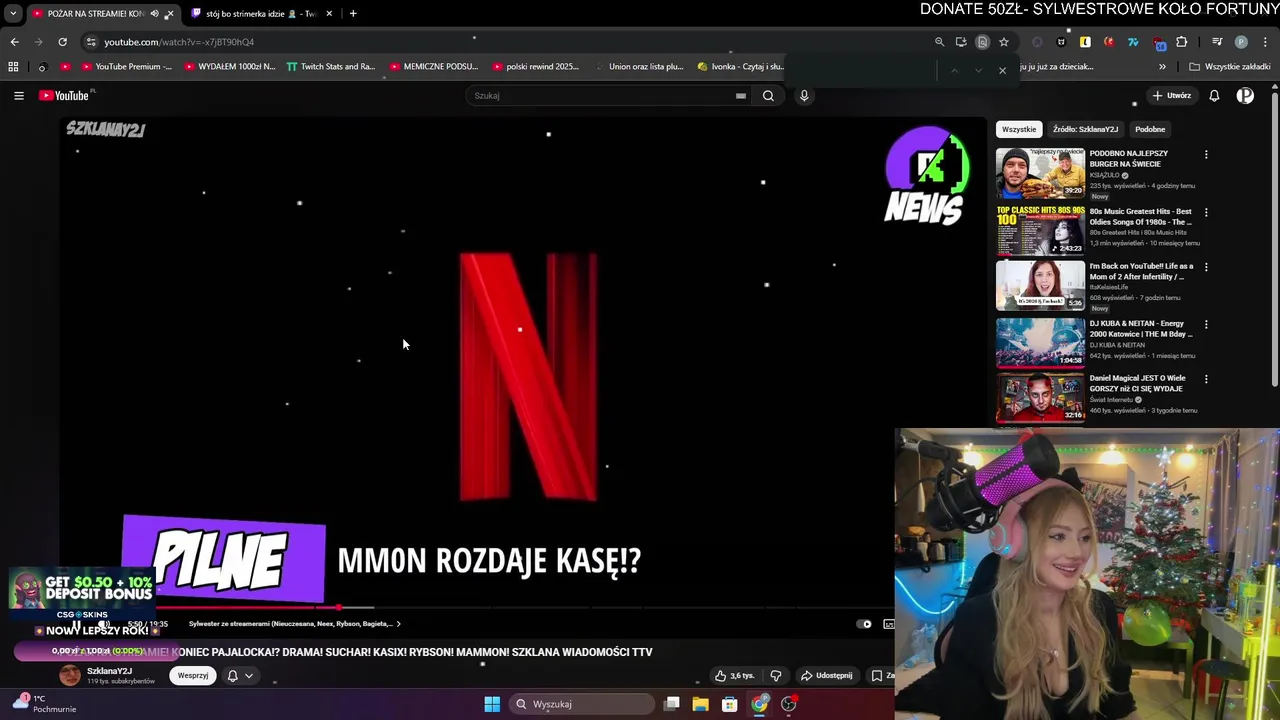The width and height of the screenshot is (1280, 720).
Task: Open YouTube notifications bell in the header
Action: pyautogui.click(x=1214, y=96)
